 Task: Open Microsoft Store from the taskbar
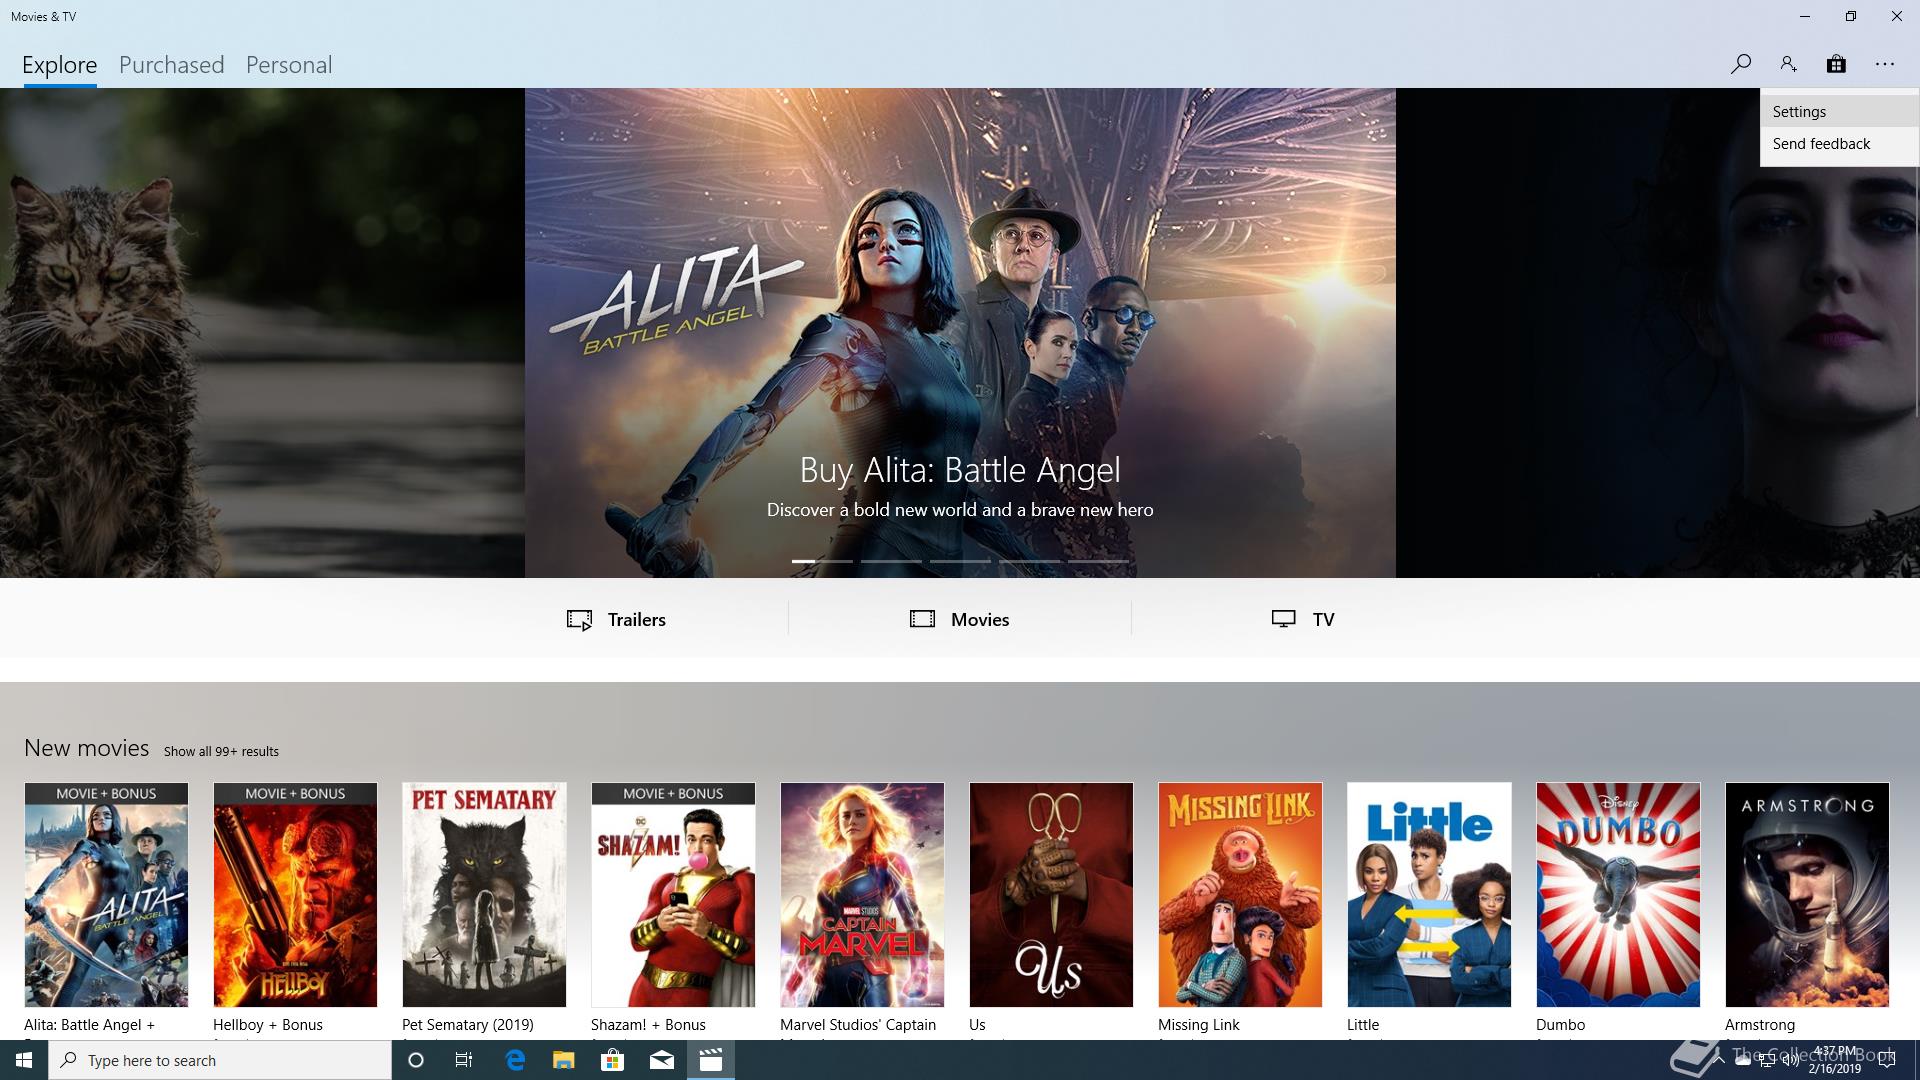pyautogui.click(x=612, y=1060)
